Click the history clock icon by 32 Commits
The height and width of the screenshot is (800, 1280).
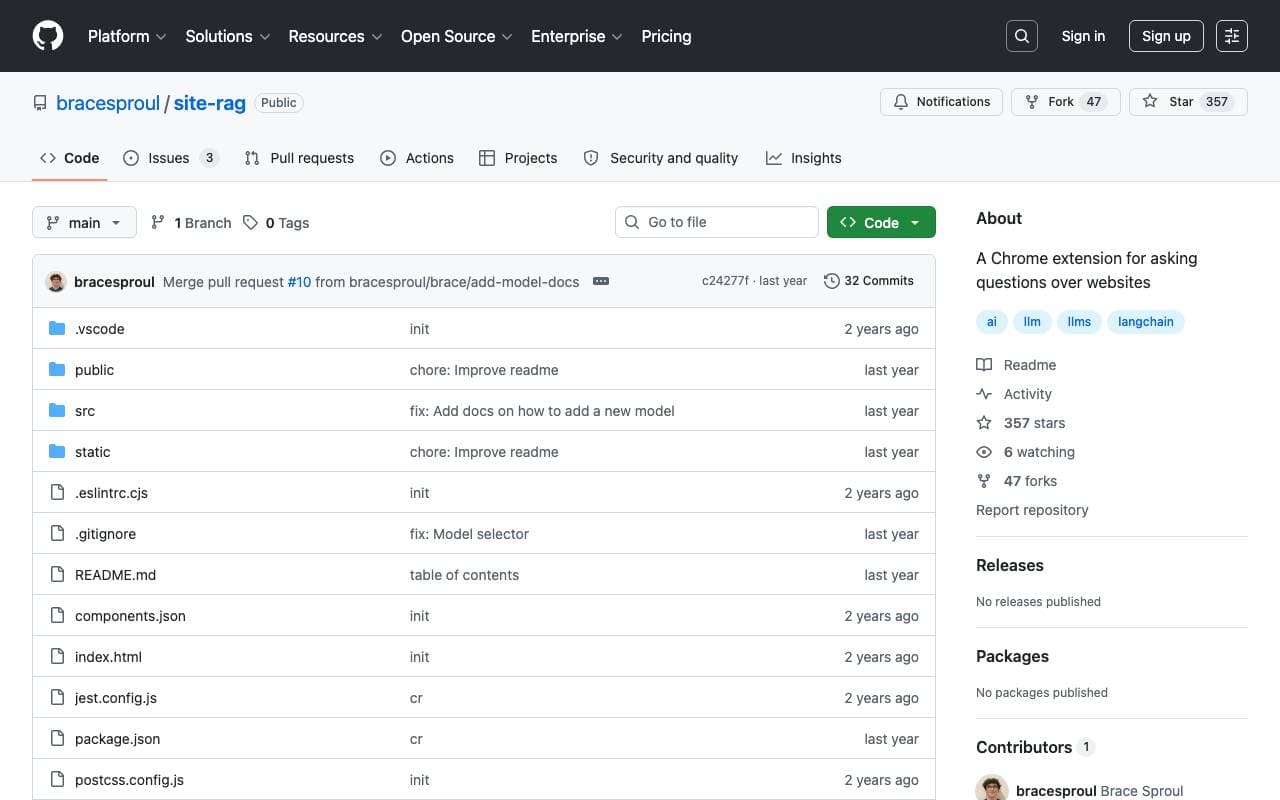tap(831, 281)
